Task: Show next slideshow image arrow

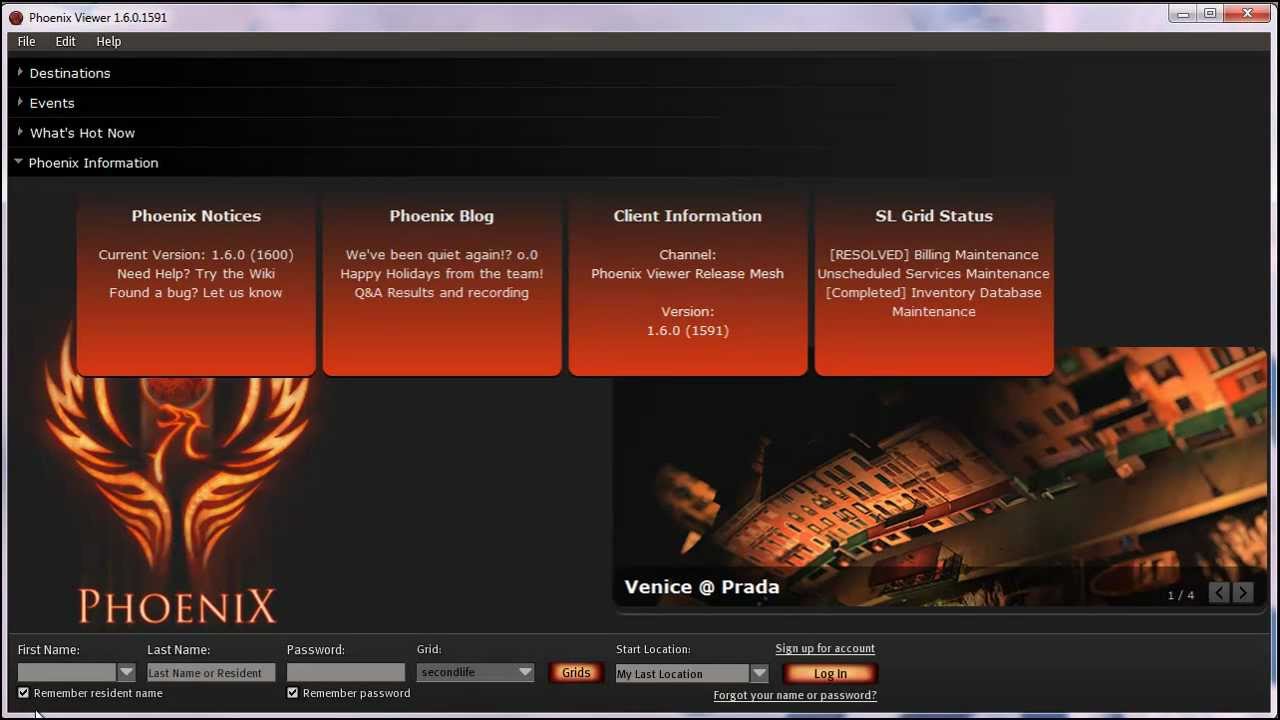Action: [1243, 593]
